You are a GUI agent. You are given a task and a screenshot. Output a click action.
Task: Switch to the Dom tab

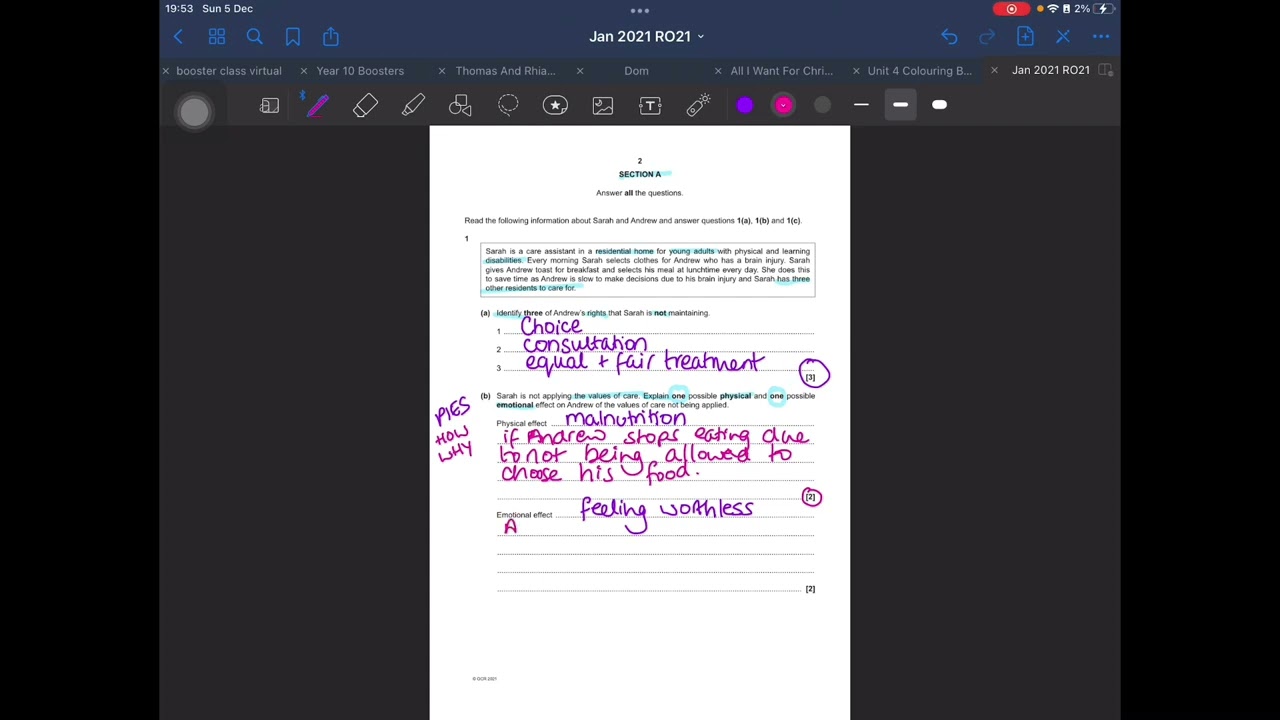(x=636, y=71)
